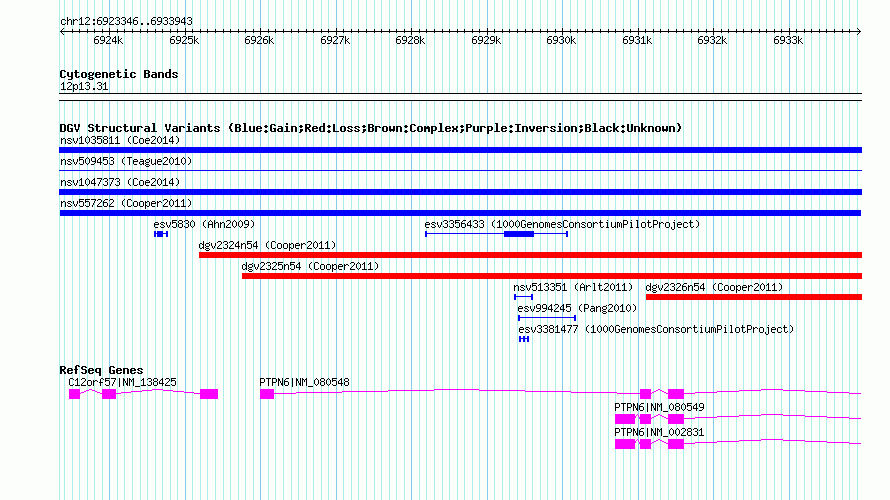
Task: Select the nsv509453 (Teague2010) thin blue line
Action: 460,170
